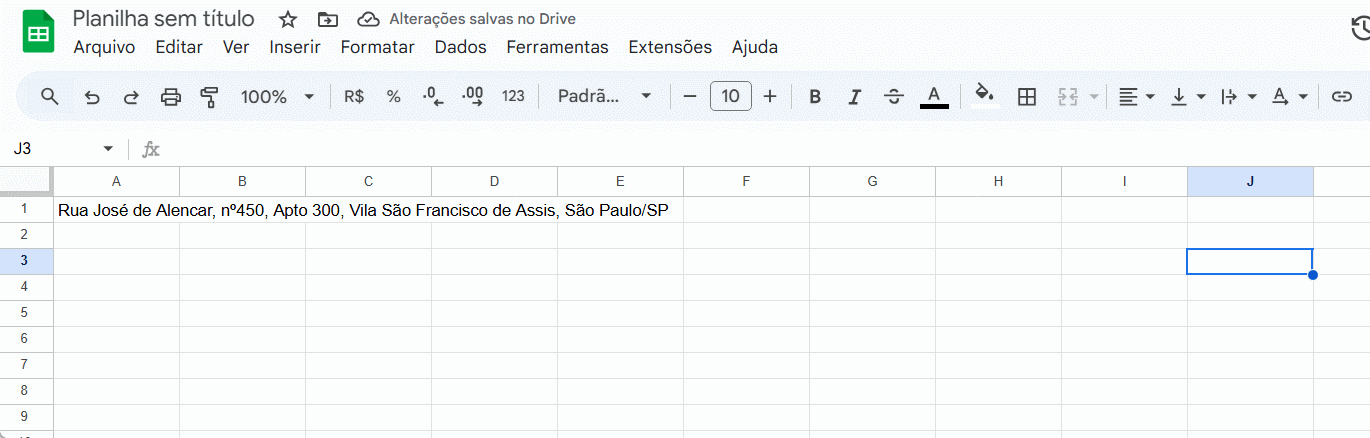The height and width of the screenshot is (438, 1370).
Task: Toggle strikethrough formatting
Action: (894, 97)
